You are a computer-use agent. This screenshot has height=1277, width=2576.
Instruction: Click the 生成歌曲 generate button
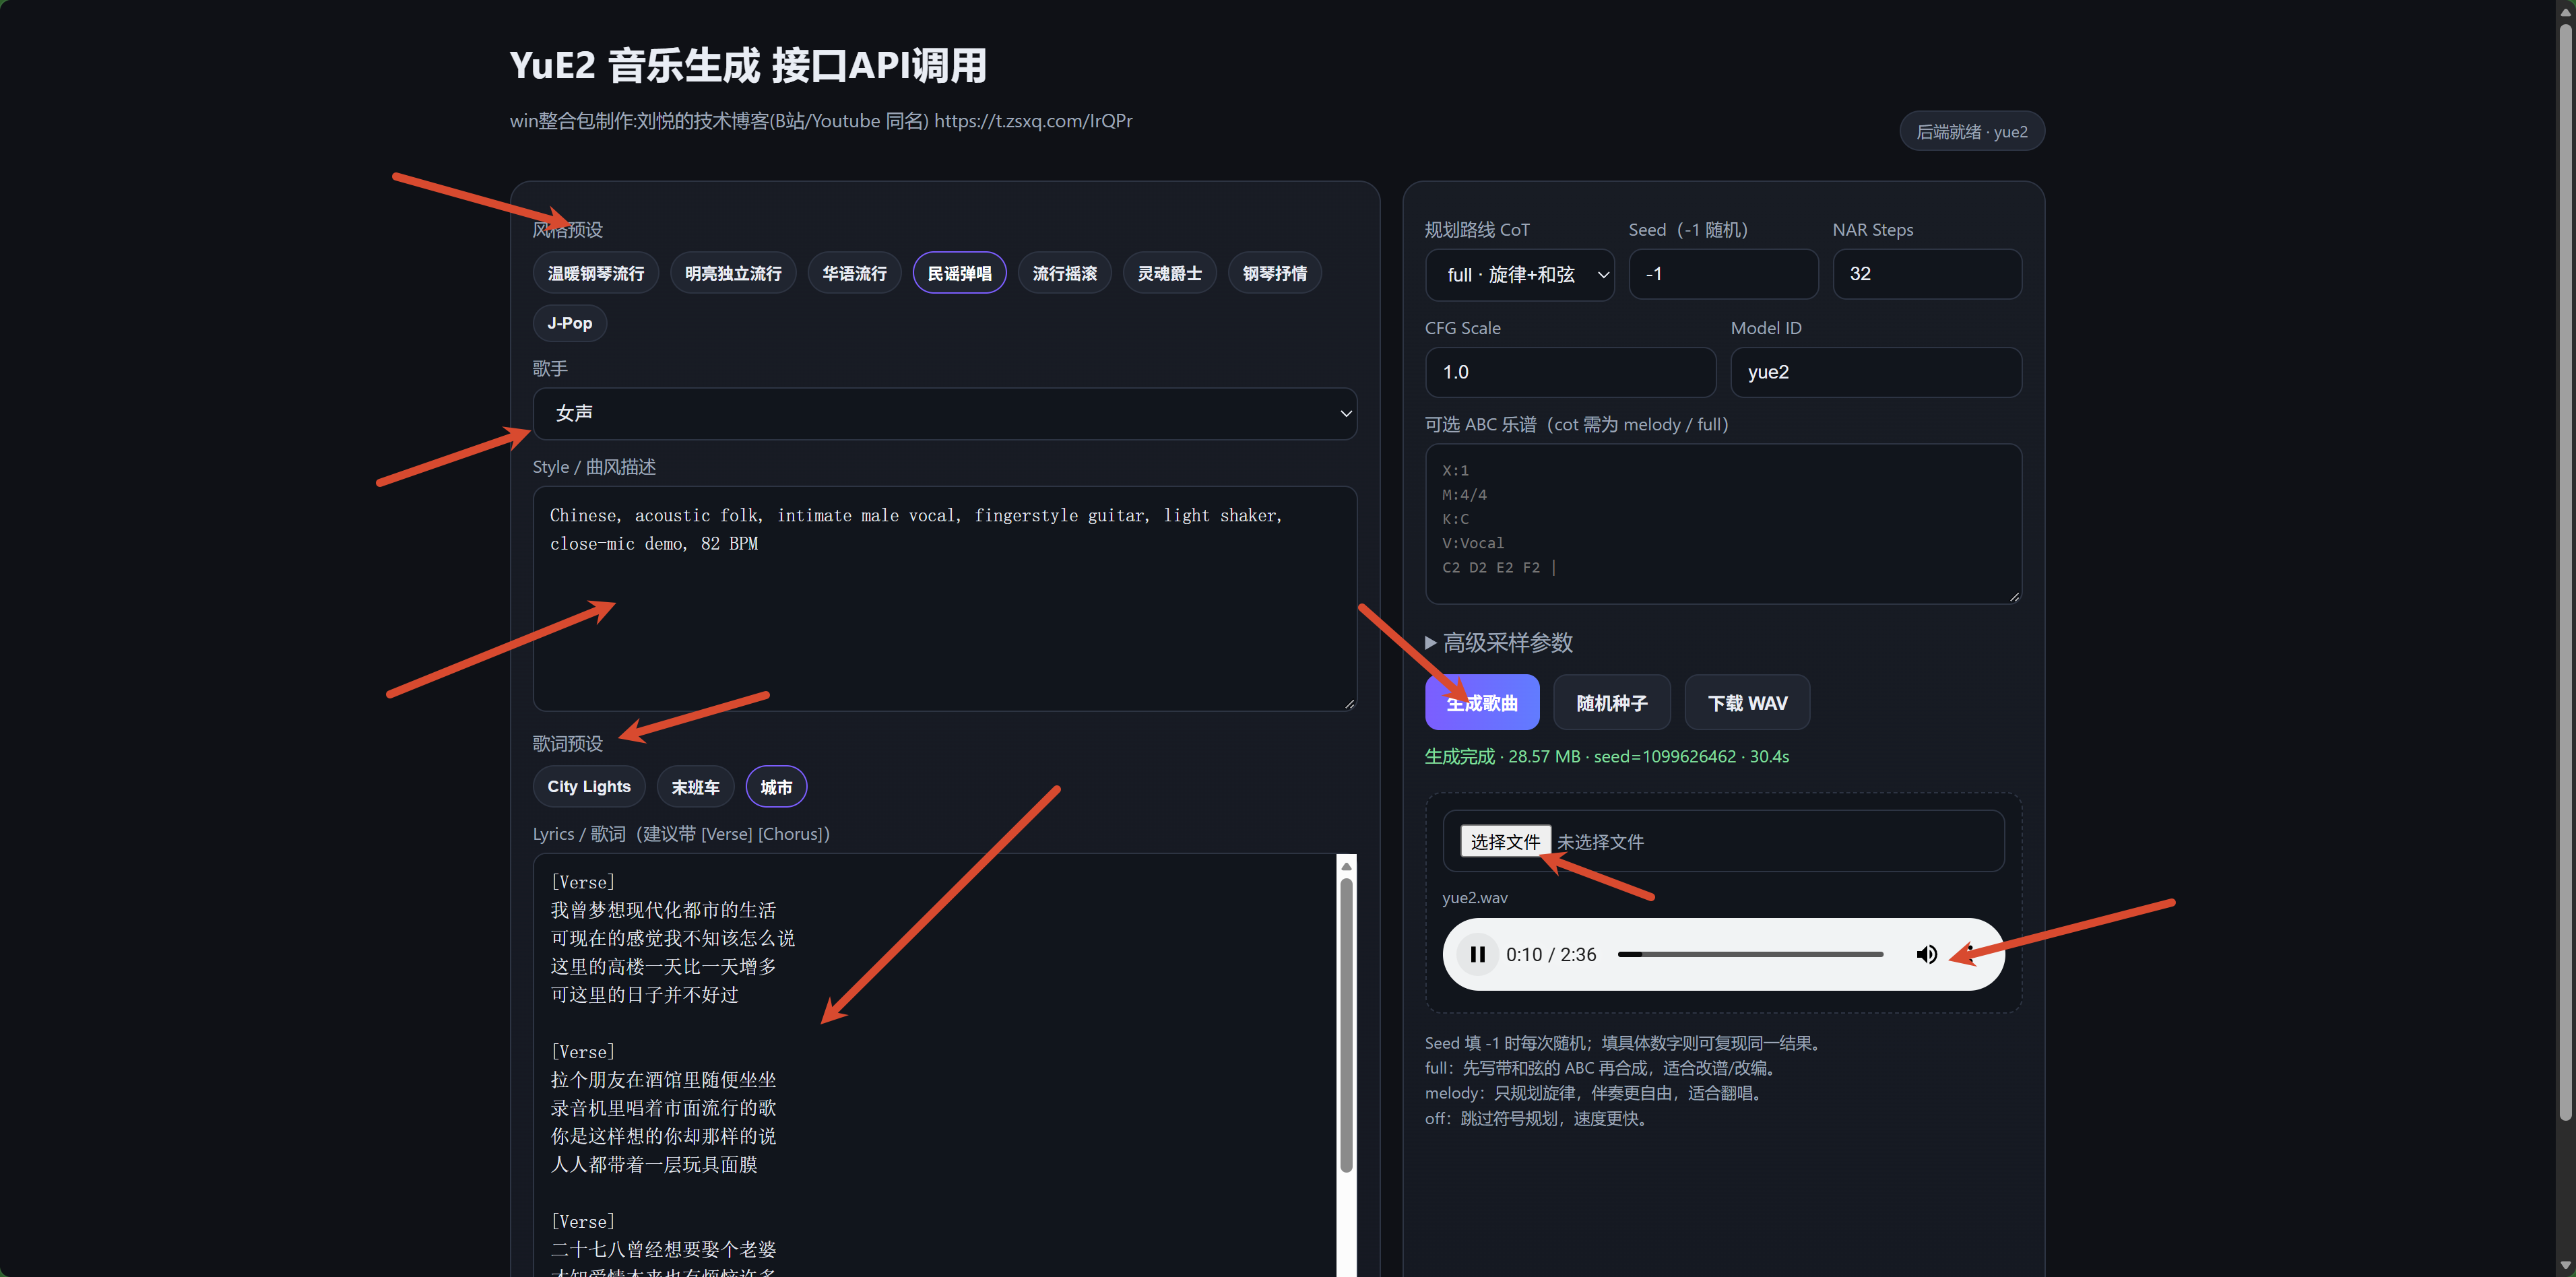pos(1482,702)
